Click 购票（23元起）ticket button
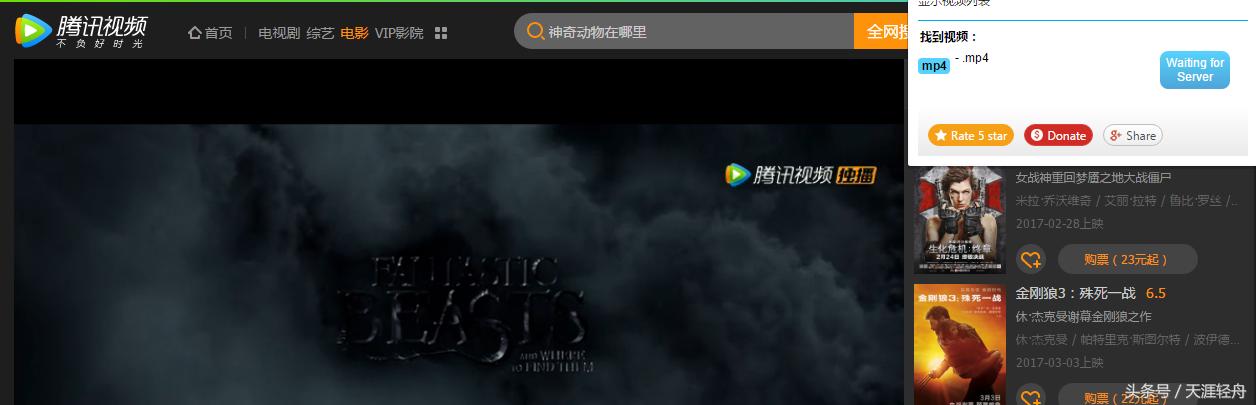Viewport: 1256px width, 405px height. 1127,260
